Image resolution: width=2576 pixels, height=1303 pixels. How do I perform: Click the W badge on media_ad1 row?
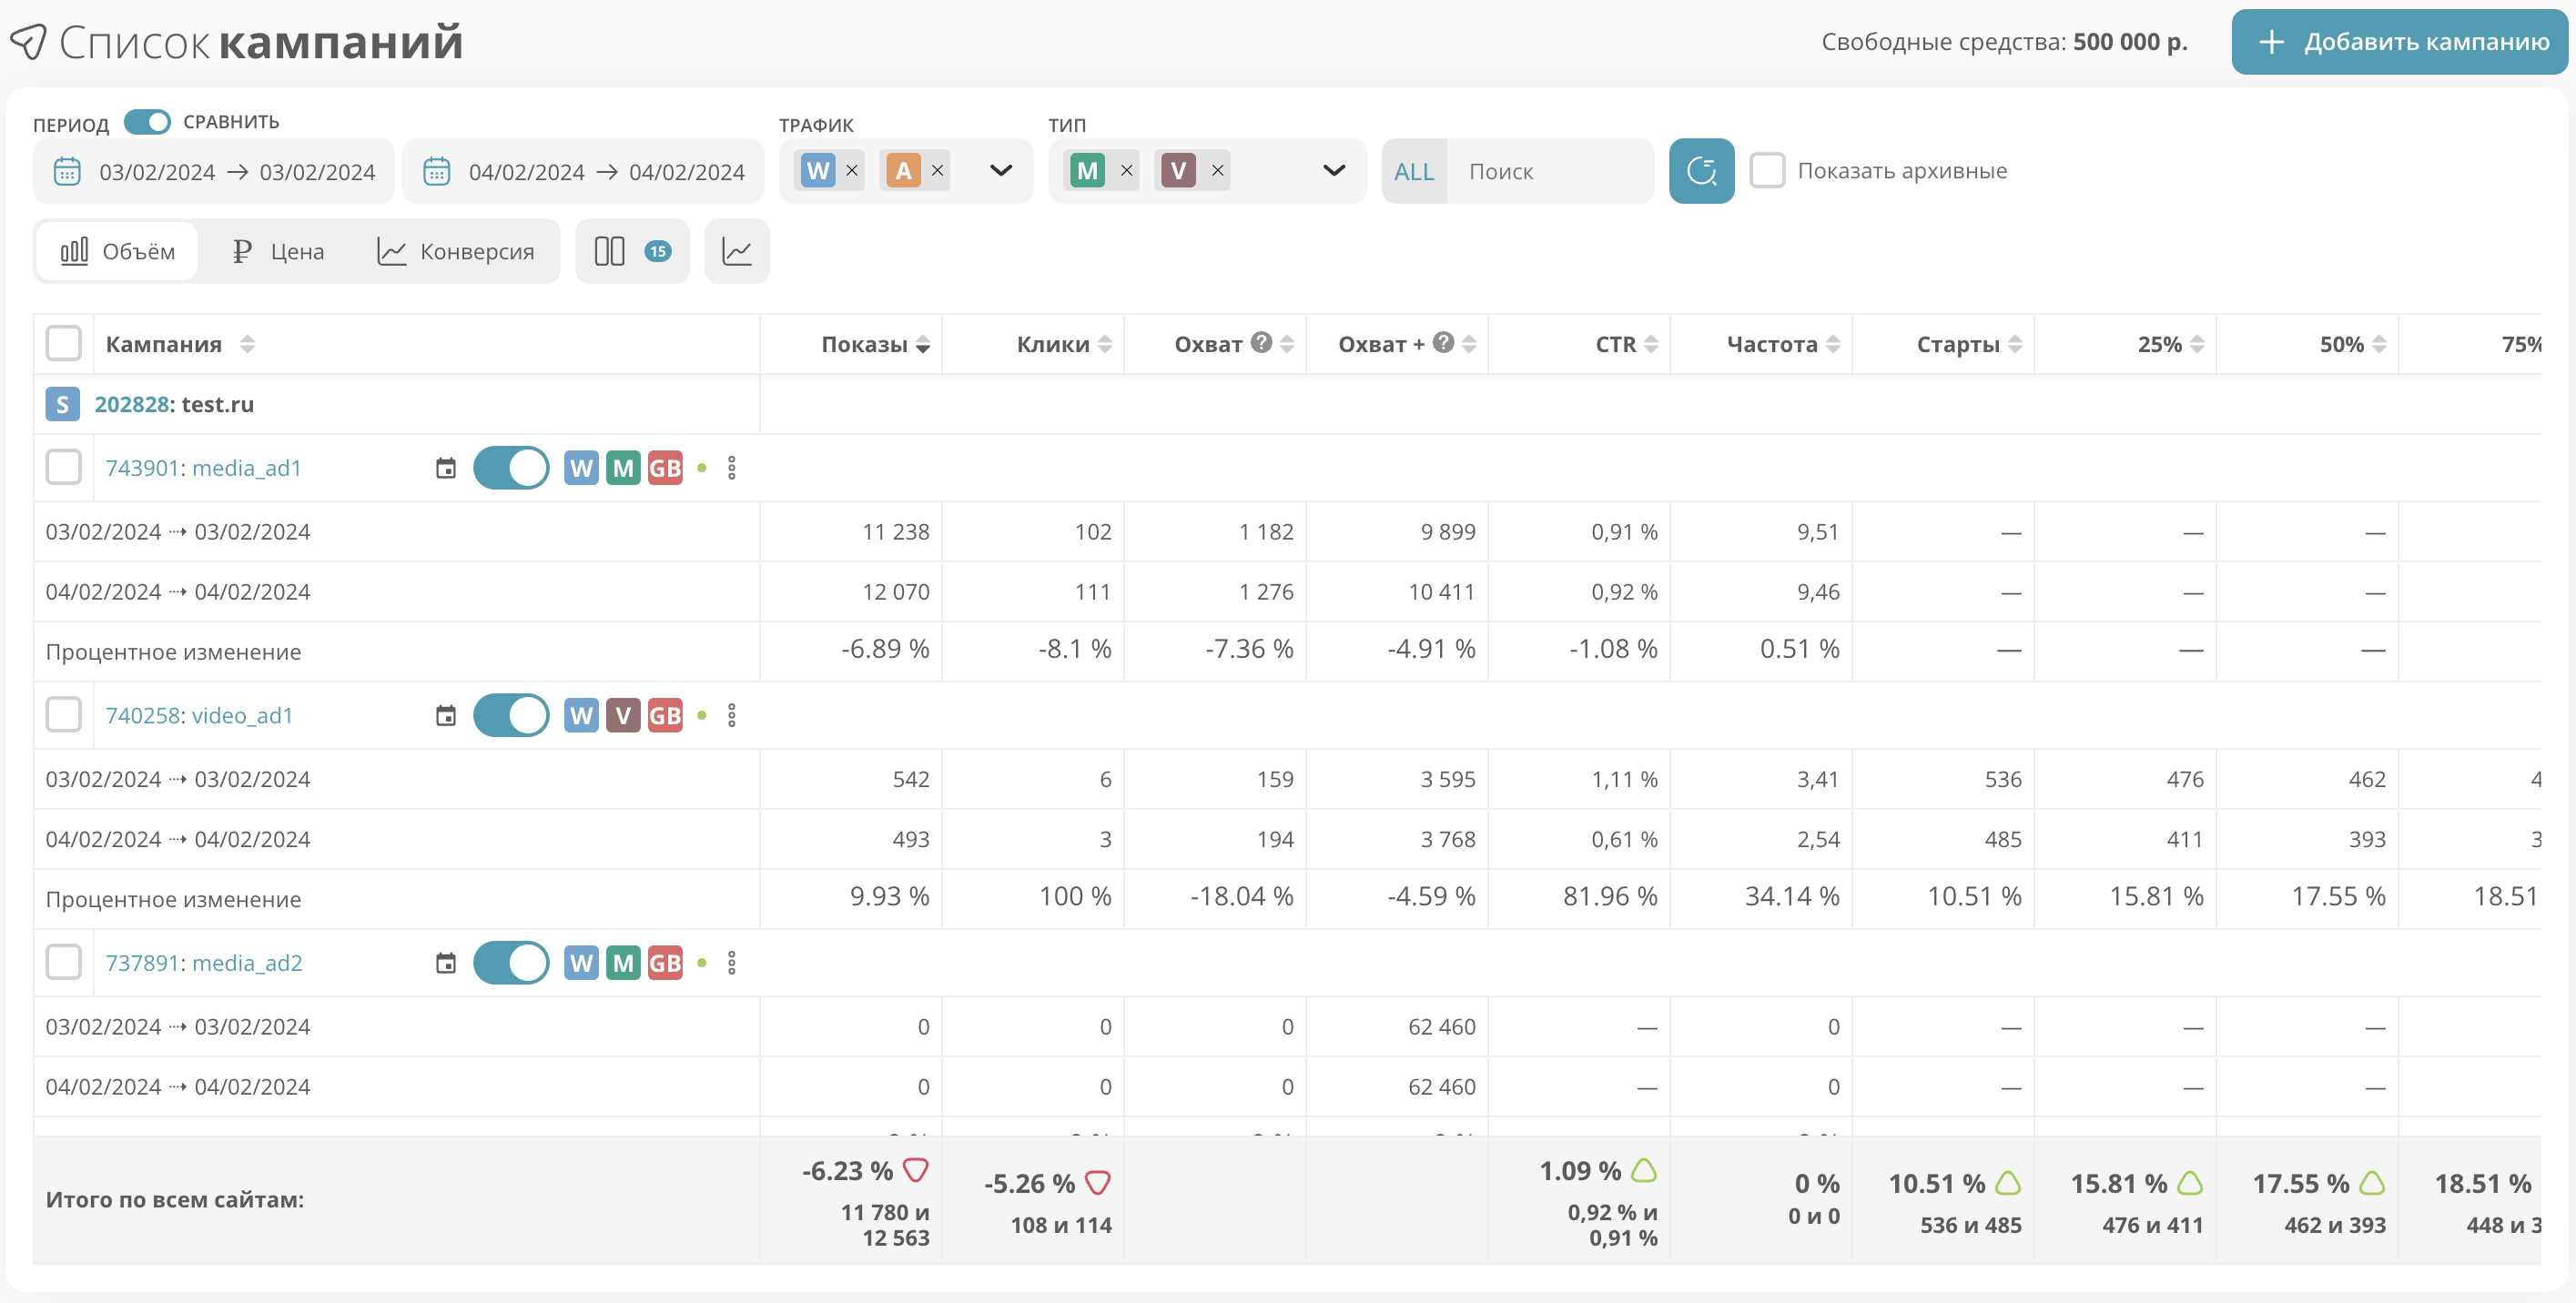click(x=581, y=468)
